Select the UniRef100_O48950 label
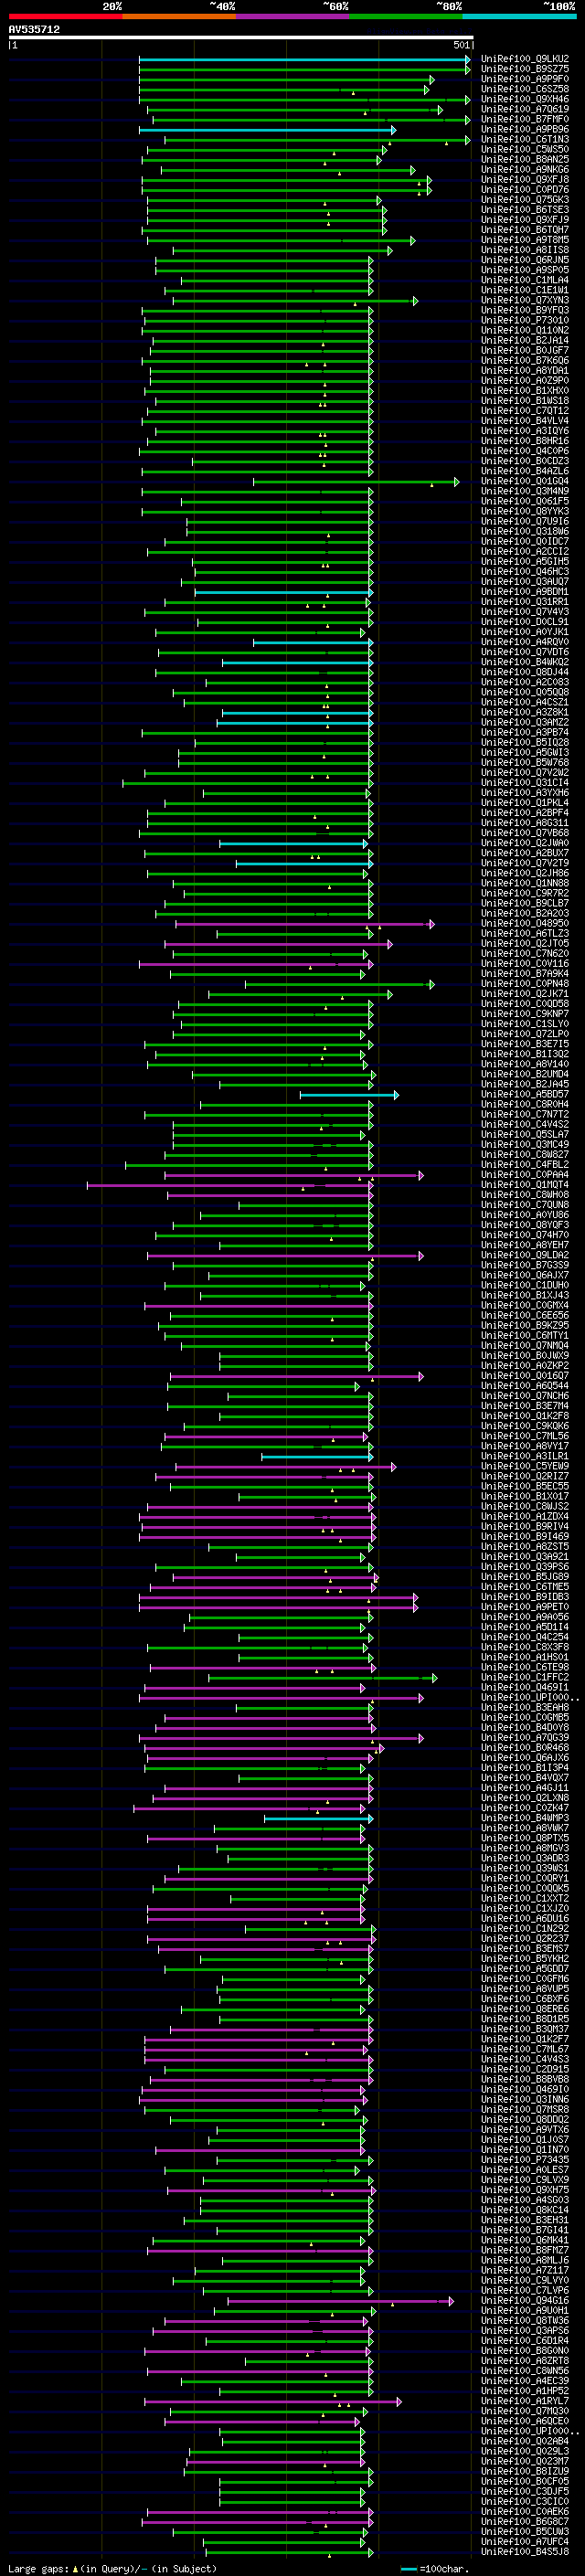 tap(525, 923)
